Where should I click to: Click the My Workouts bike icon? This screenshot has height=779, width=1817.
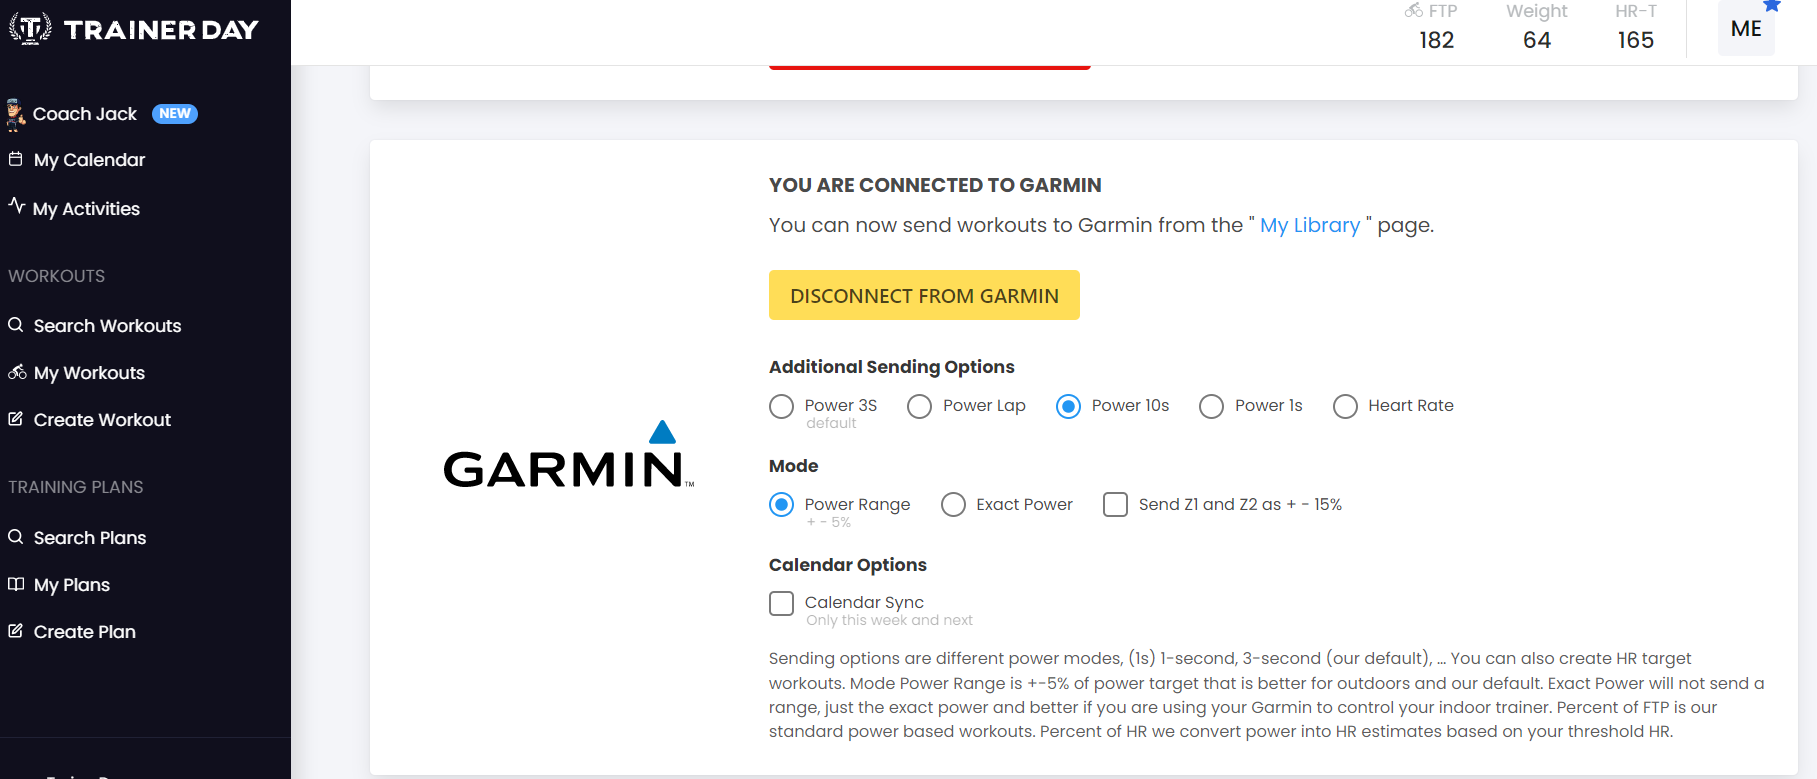[17, 372]
